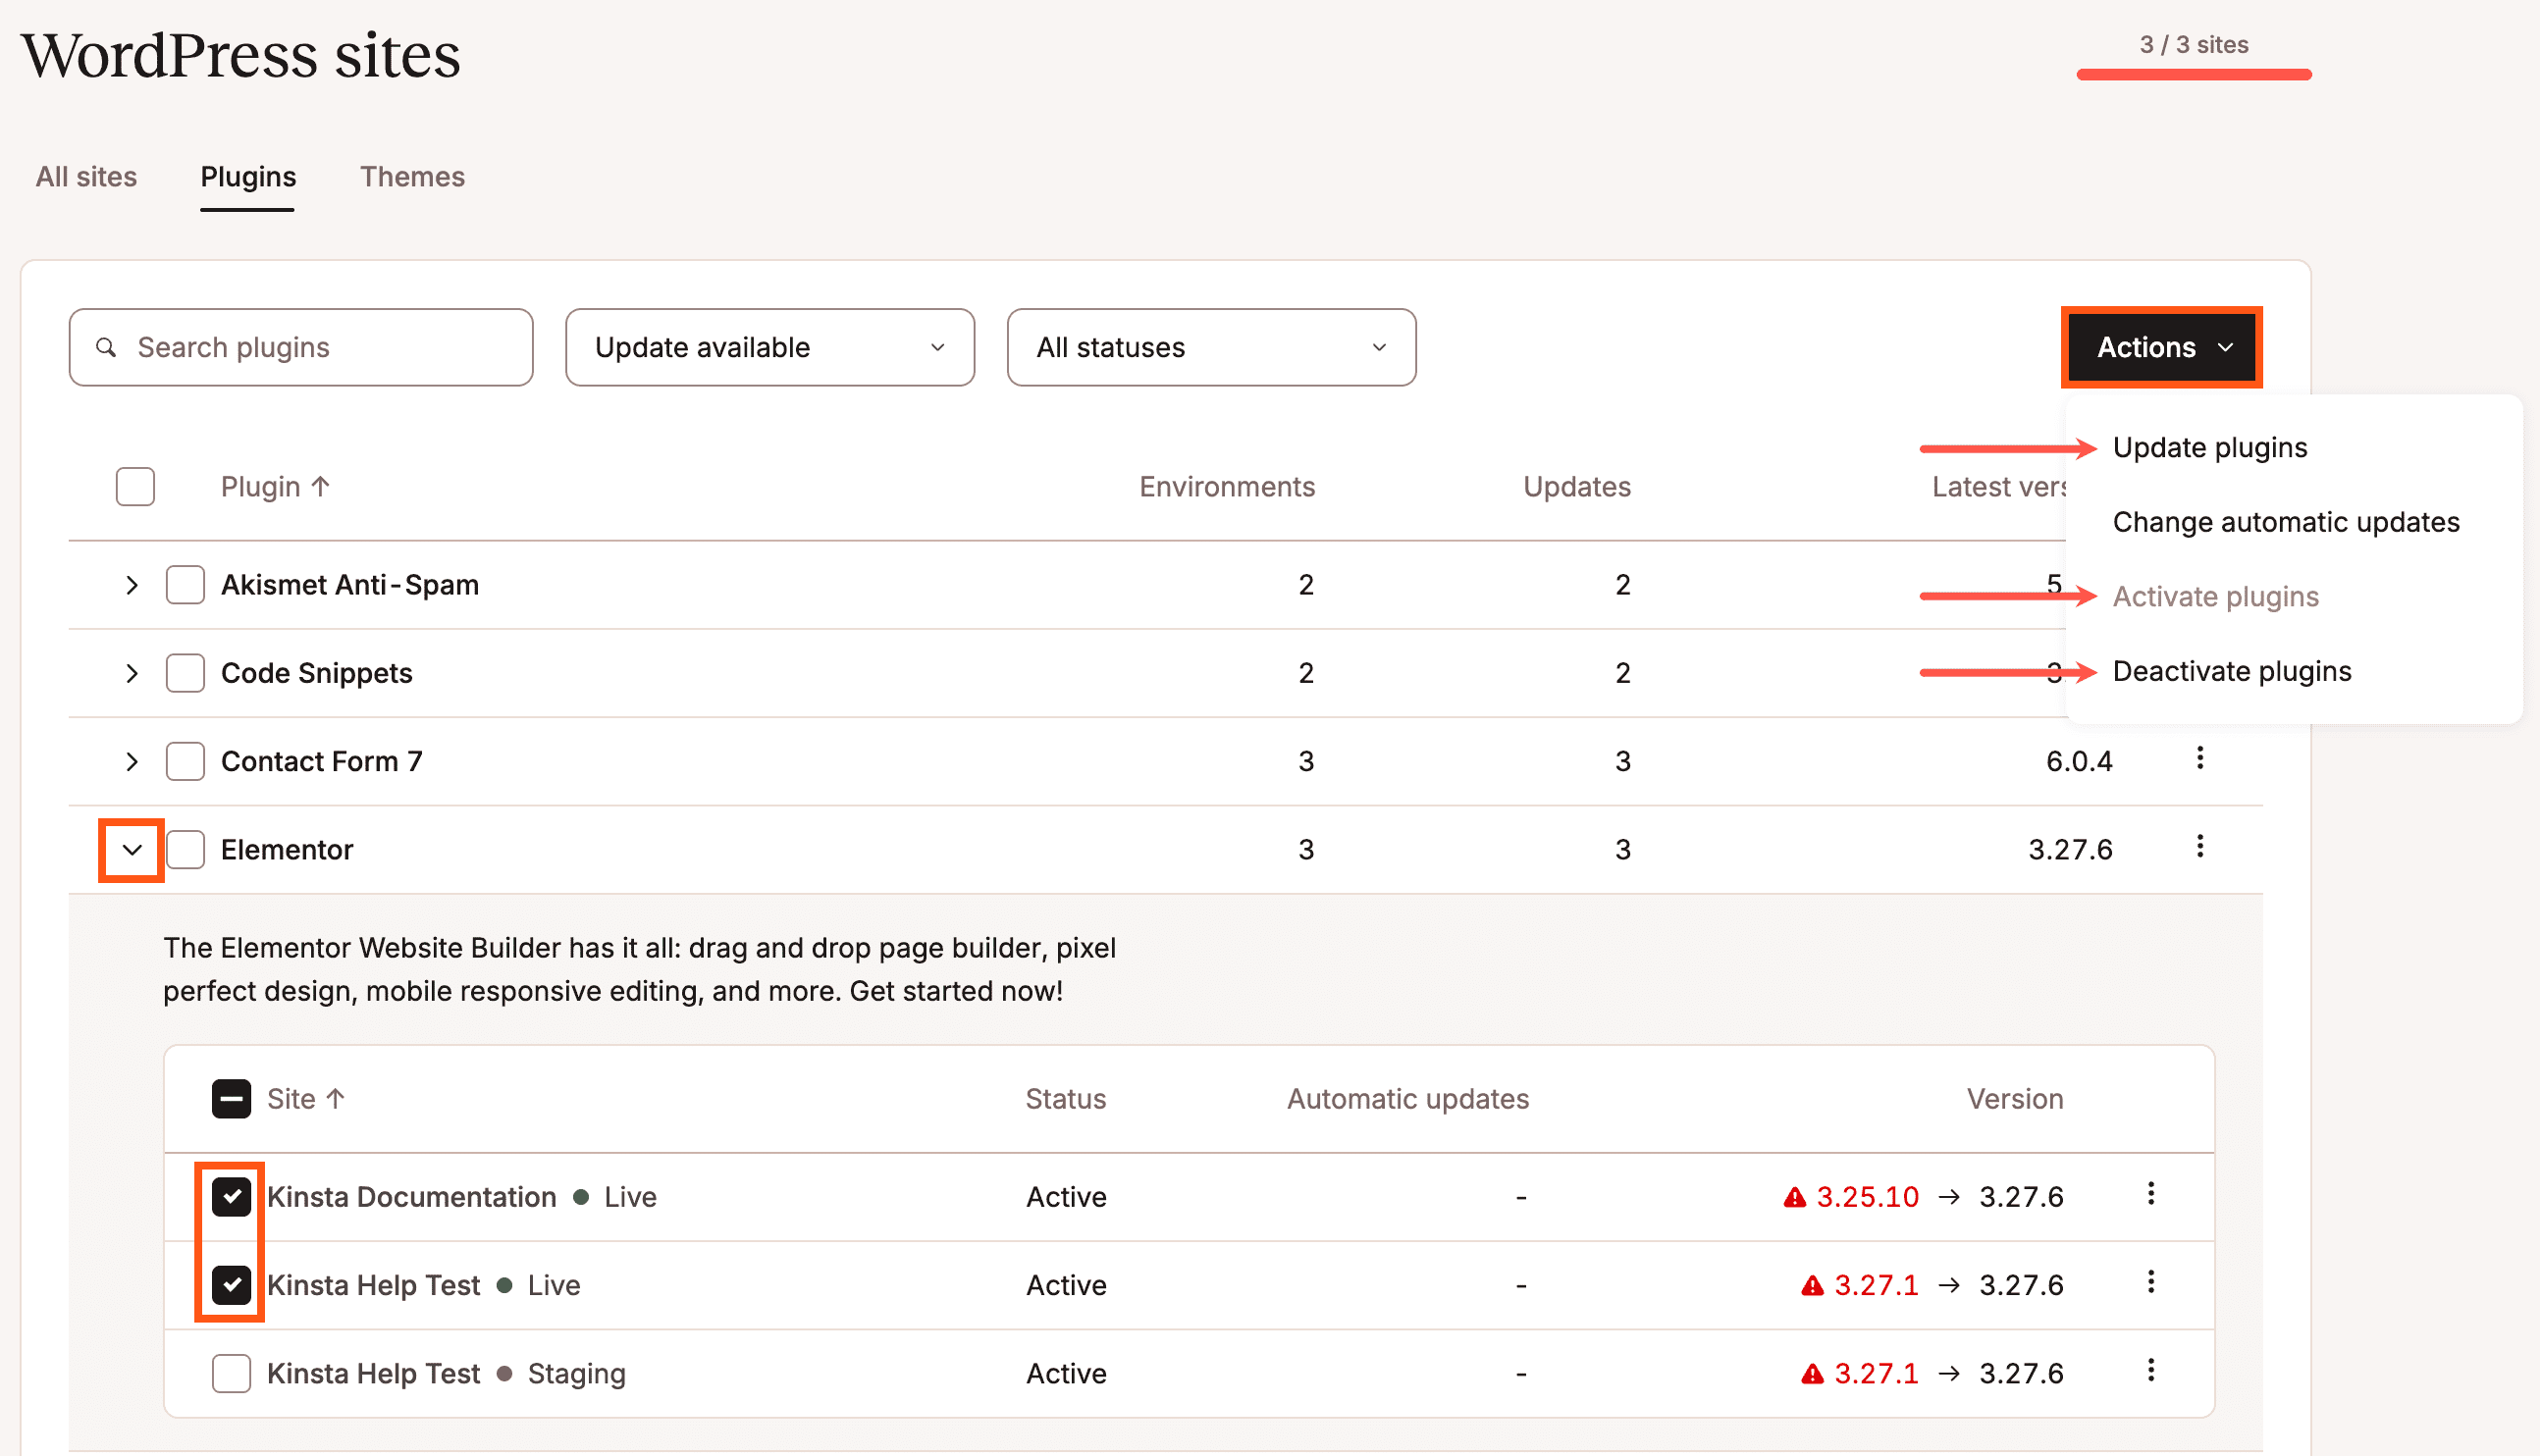Click the Actions dropdown button
Screen dimensions: 2540x1456
2161,347
